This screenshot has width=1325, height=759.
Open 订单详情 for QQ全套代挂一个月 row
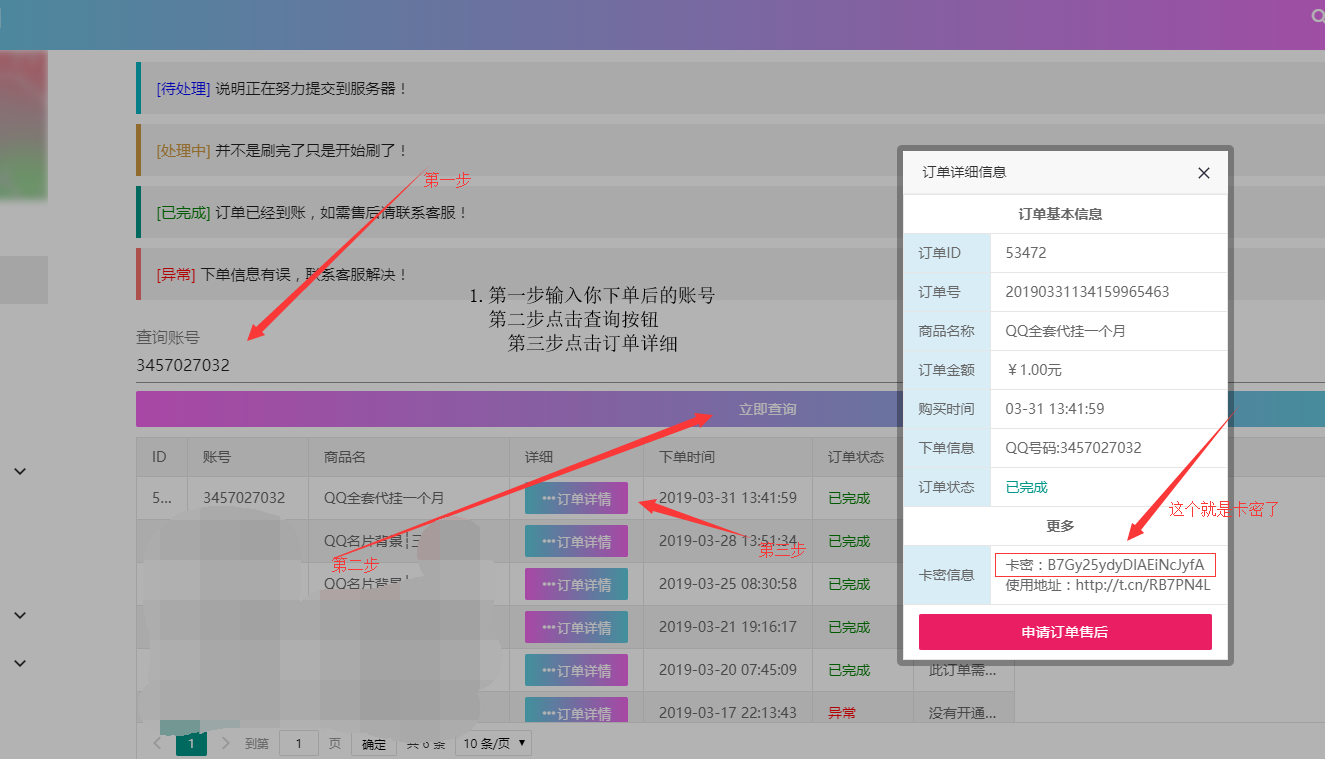[576, 498]
